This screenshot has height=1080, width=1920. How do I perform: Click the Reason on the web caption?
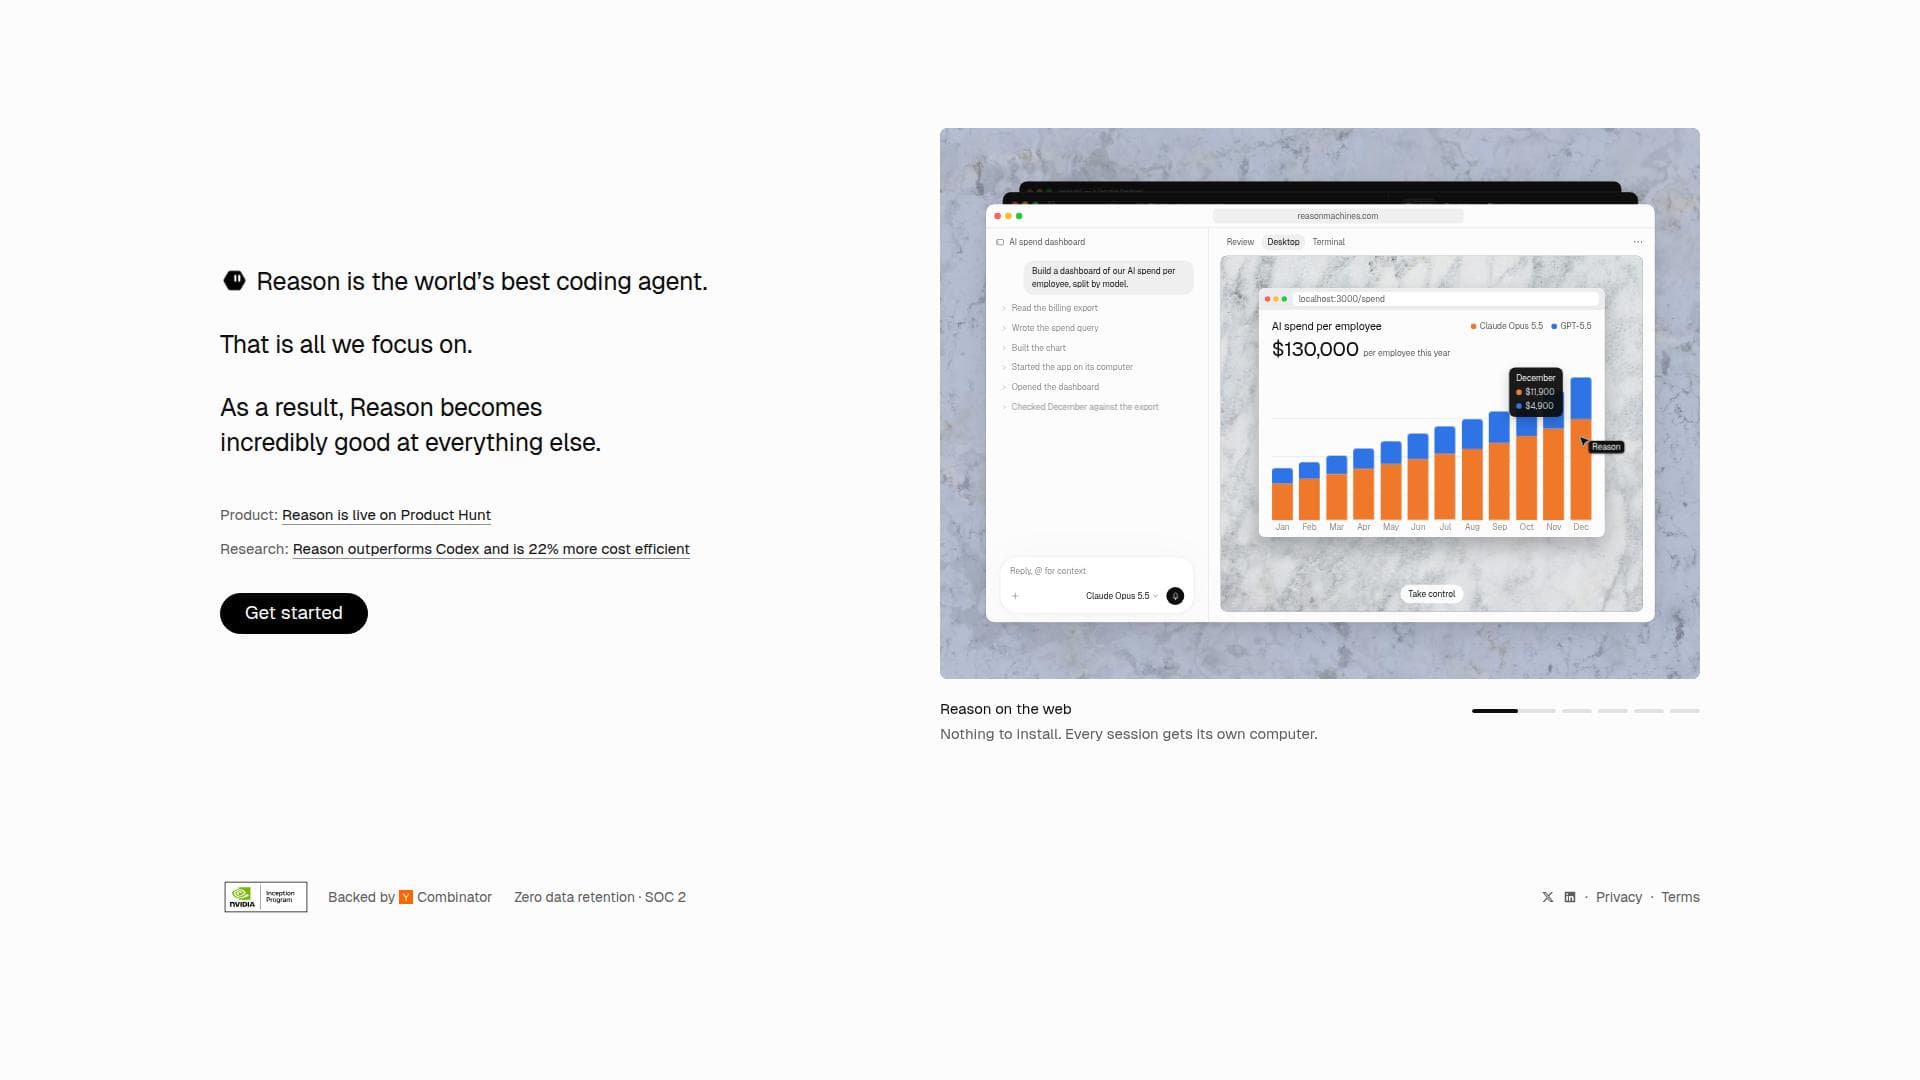pyautogui.click(x=1005, y=709)
